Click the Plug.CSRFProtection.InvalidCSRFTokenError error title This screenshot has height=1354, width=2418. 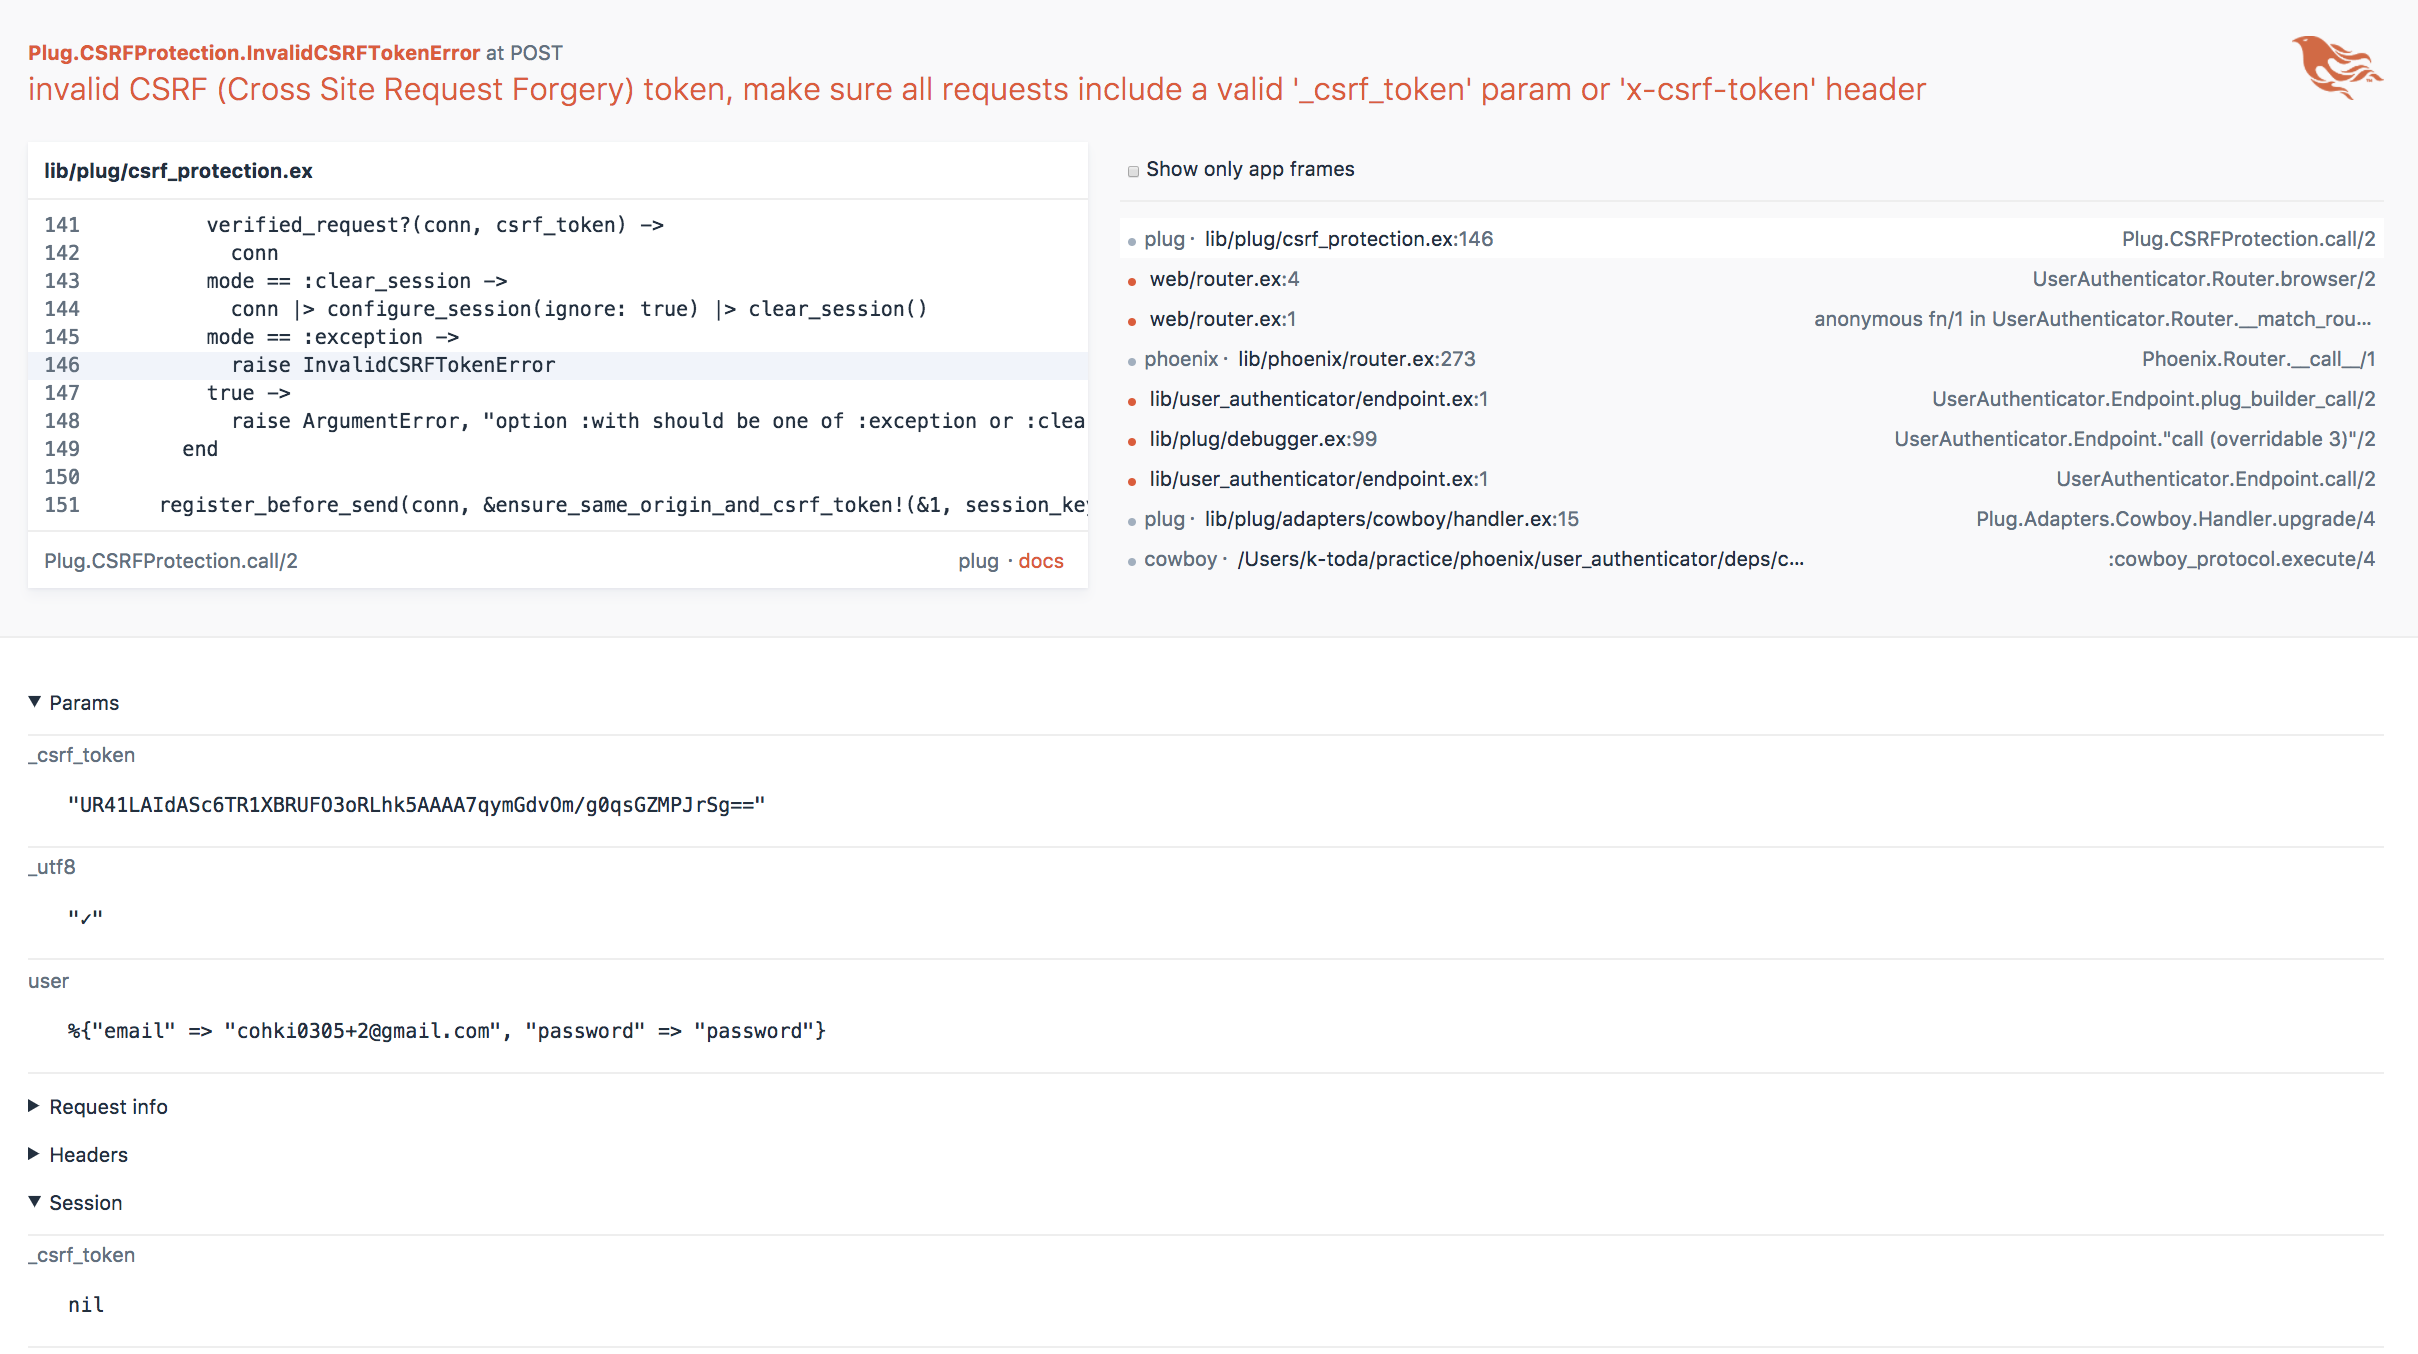pos(254,52)
